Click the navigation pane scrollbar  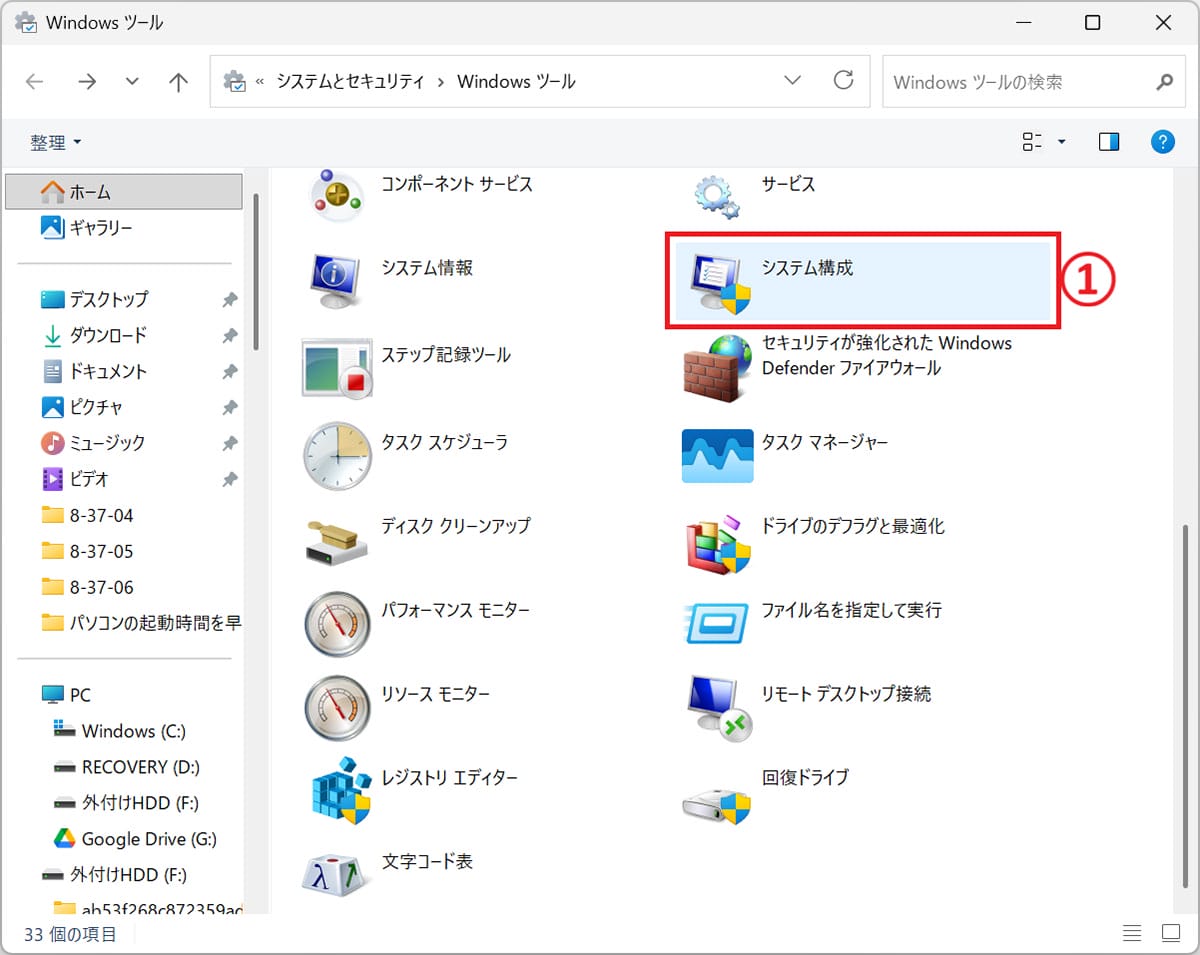[257, 270]
